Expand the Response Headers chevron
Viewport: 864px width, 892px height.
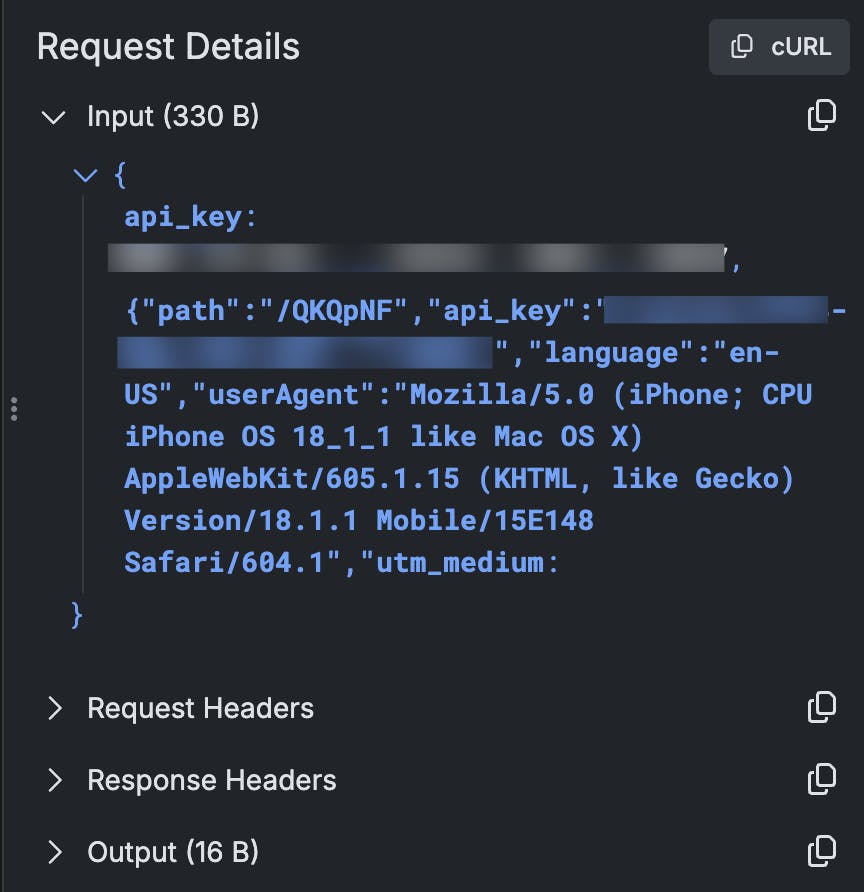(x=55, y=780)
